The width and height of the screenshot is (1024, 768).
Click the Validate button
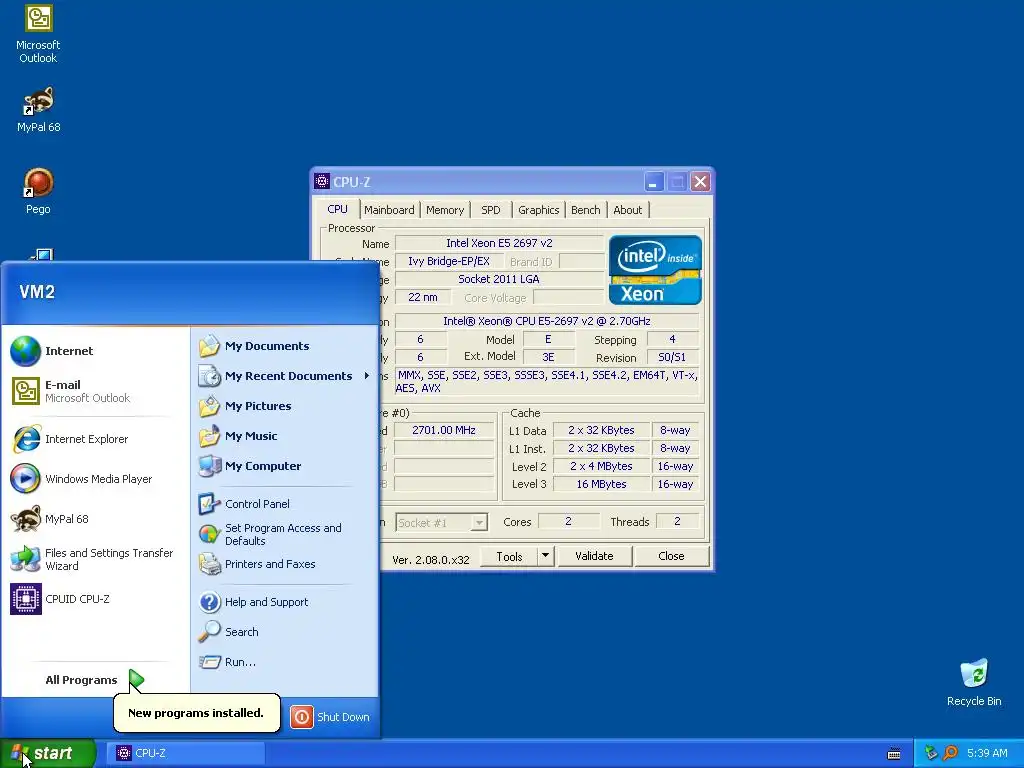pos(594,556)
